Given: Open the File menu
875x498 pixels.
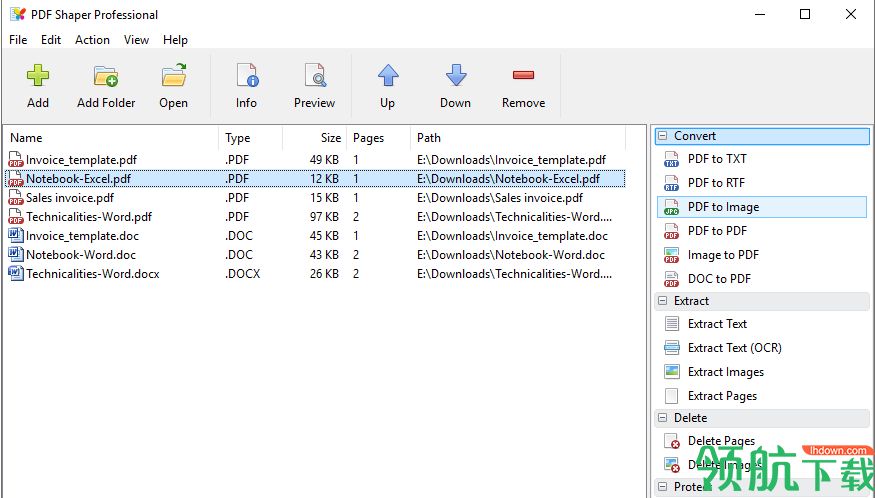Looking at the screenshot, I should point(18,40).
